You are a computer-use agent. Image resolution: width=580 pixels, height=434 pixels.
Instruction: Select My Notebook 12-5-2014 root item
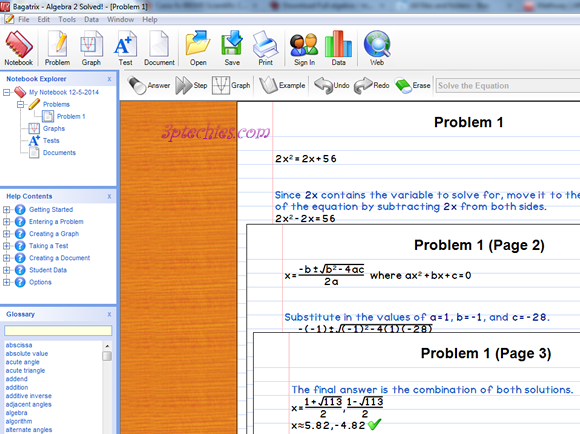64,92
